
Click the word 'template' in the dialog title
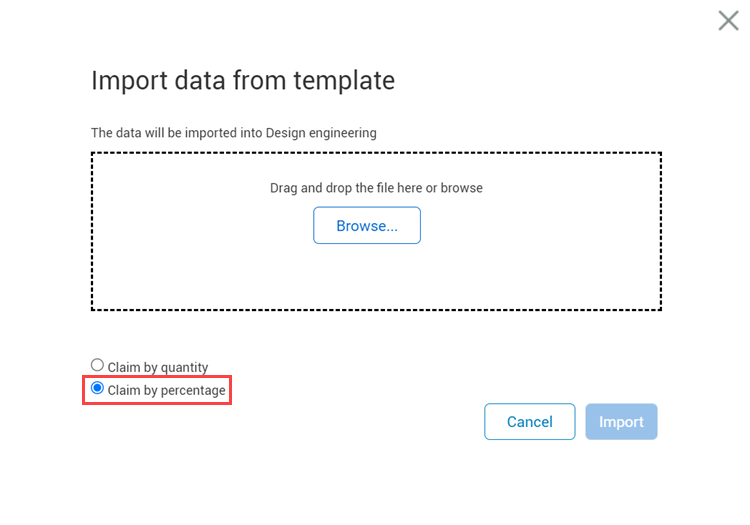(x=348, y=80)
